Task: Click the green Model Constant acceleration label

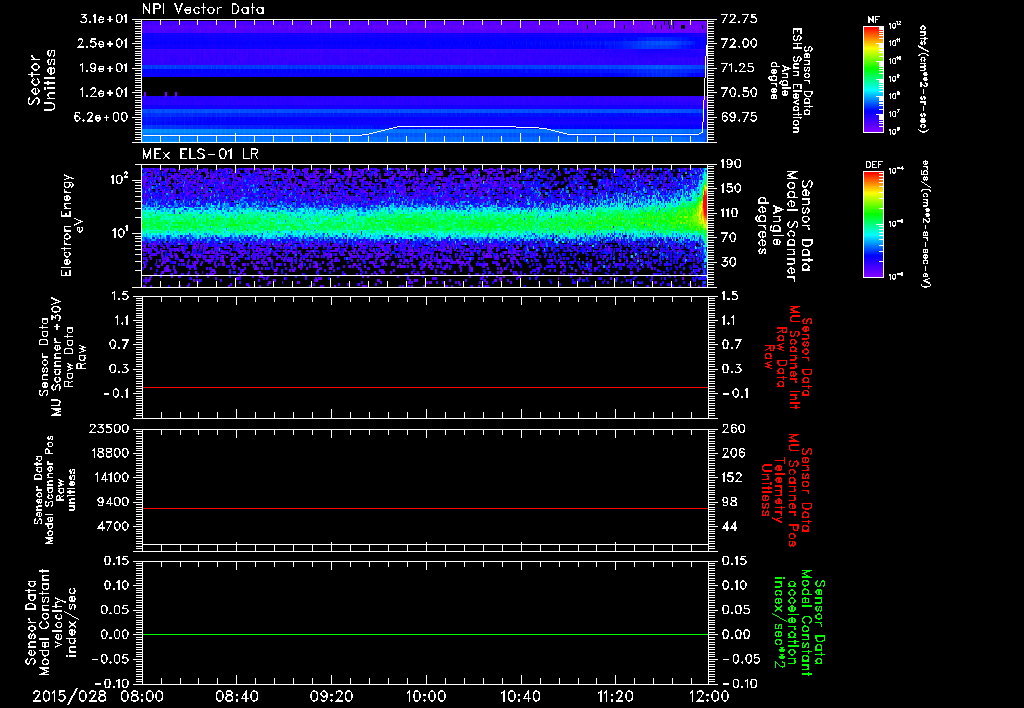Action: [x=798, y=625]
